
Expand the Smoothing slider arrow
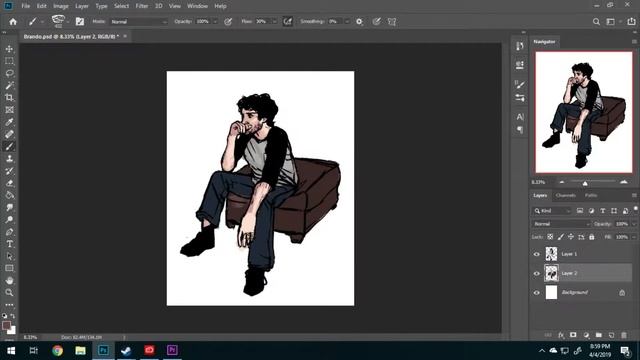coord(347,22)
